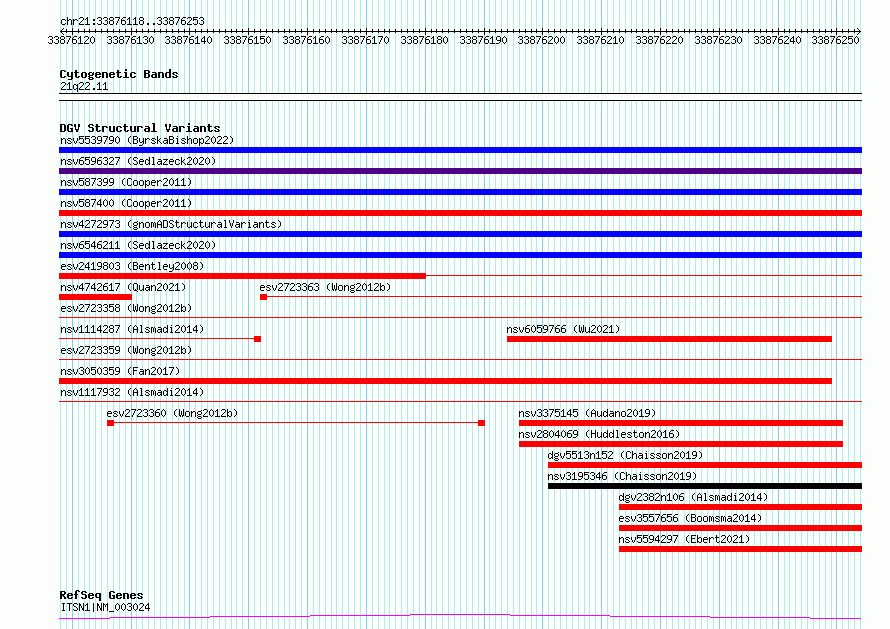Viewport: 890px width, 629px height.
Task: Click ruler position 33876250
Action: (x=836, y=40)
